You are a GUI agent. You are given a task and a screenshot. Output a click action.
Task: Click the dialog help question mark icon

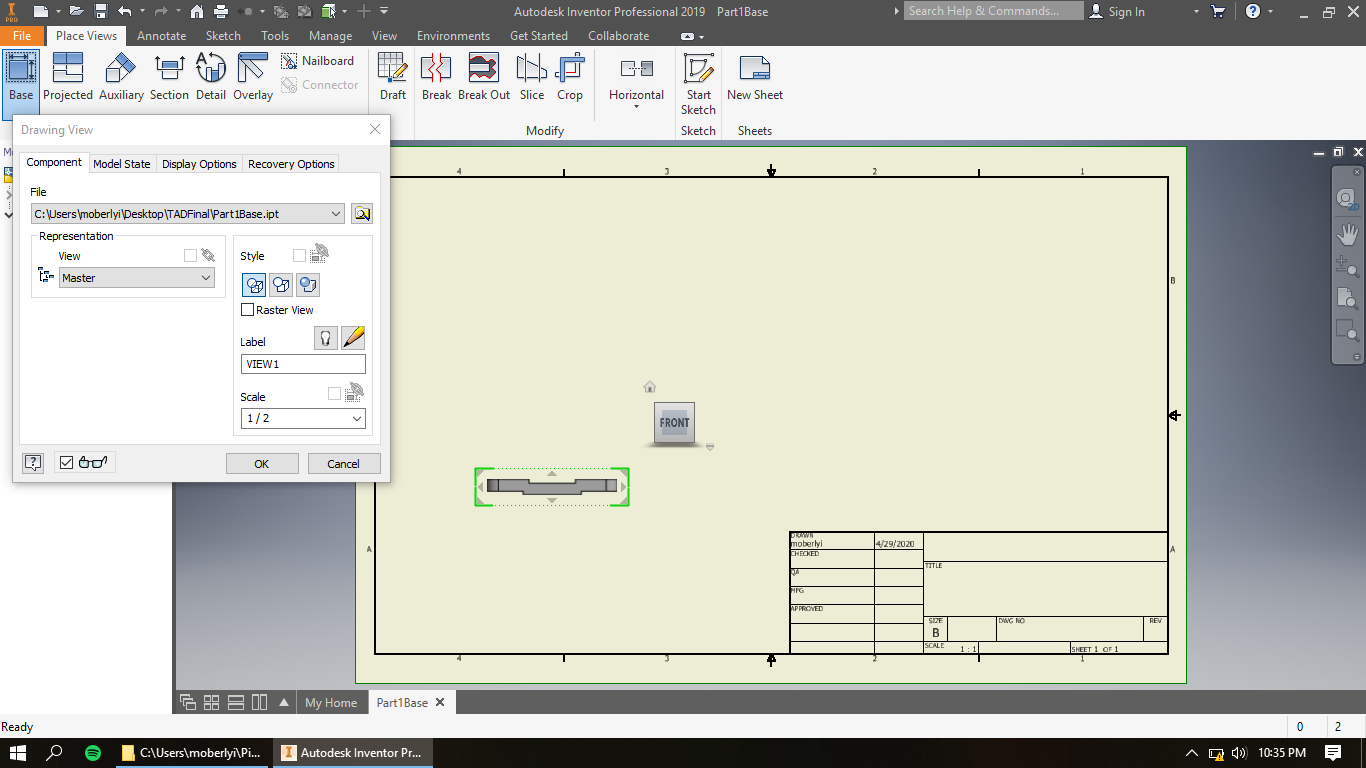[33, 462]
